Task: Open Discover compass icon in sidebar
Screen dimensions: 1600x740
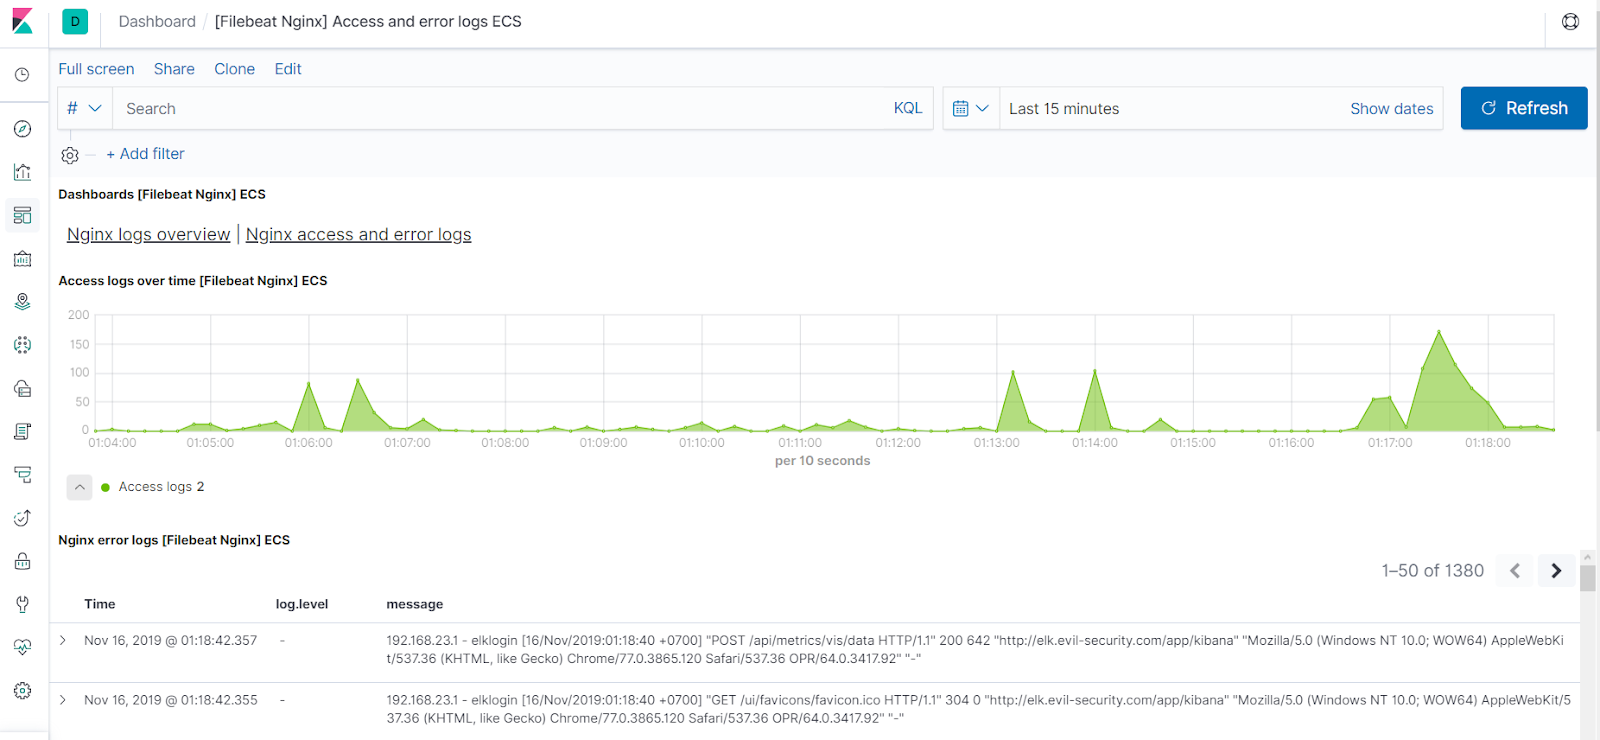Action: tap(22, 129)
